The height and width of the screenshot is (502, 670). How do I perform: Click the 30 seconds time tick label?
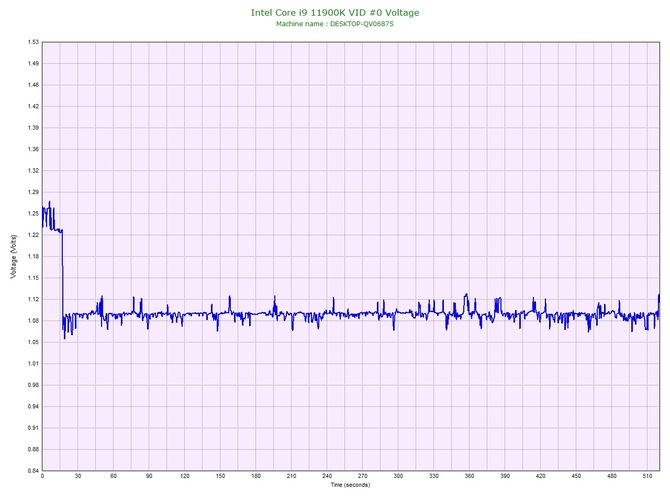tap(78, 476)
